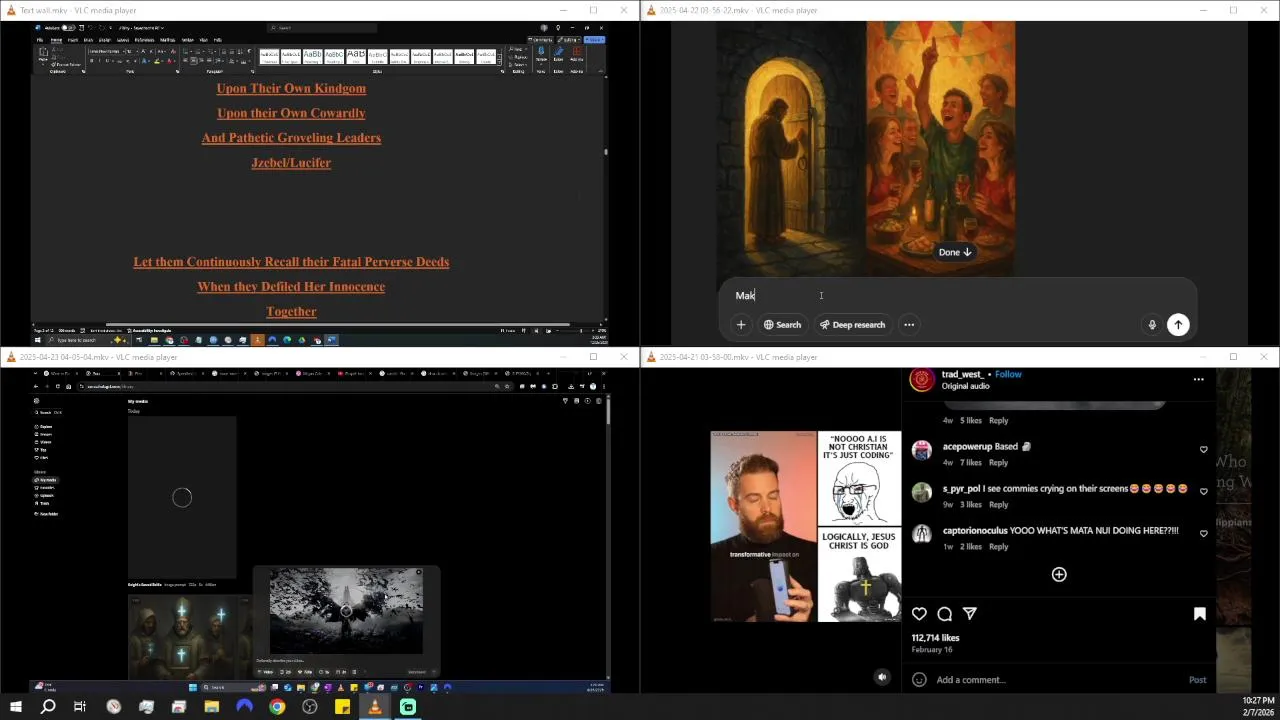The height and width of the screenshot is (720, 1280).
Task: Send the message with the arrow button
Action: pos(1178,324)
